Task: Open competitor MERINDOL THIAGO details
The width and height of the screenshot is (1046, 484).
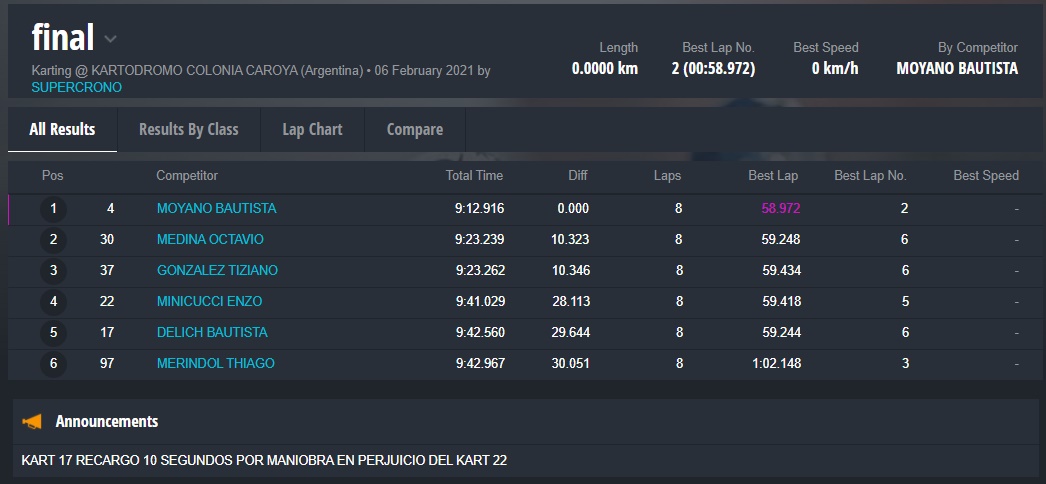Action: pyautogui.click(x=215, y=364)
